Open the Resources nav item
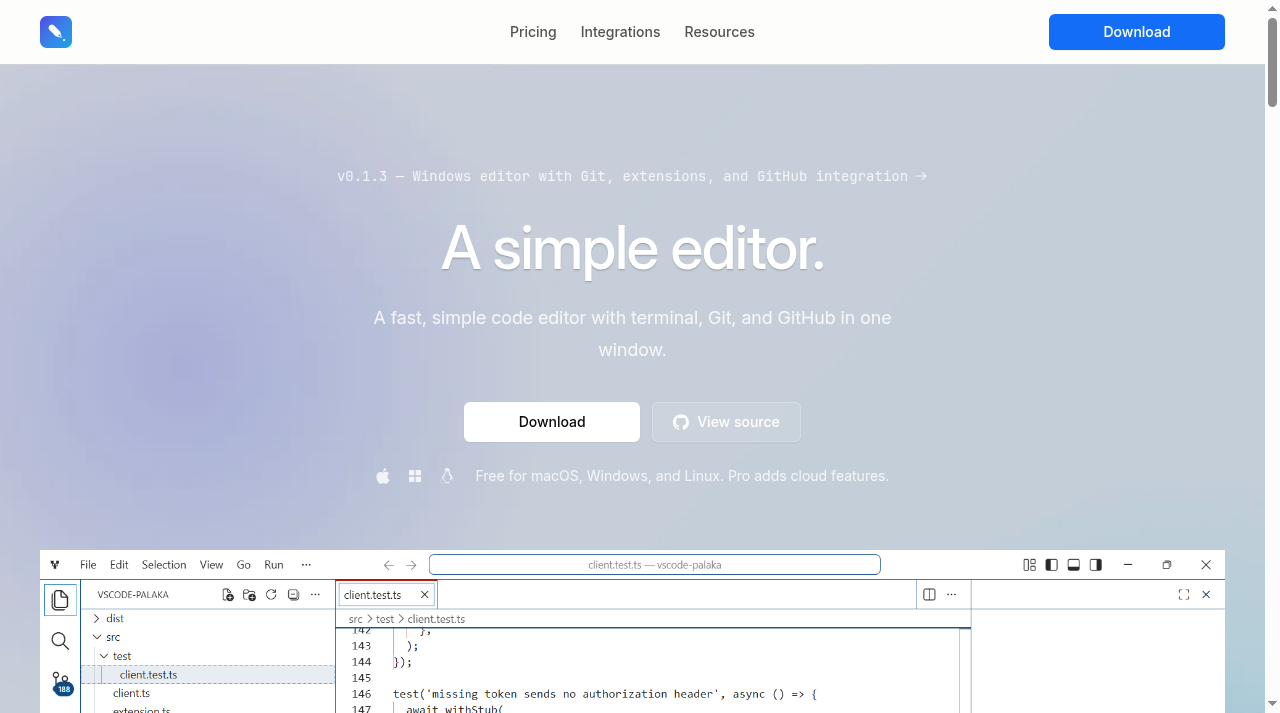 point(719,32)
